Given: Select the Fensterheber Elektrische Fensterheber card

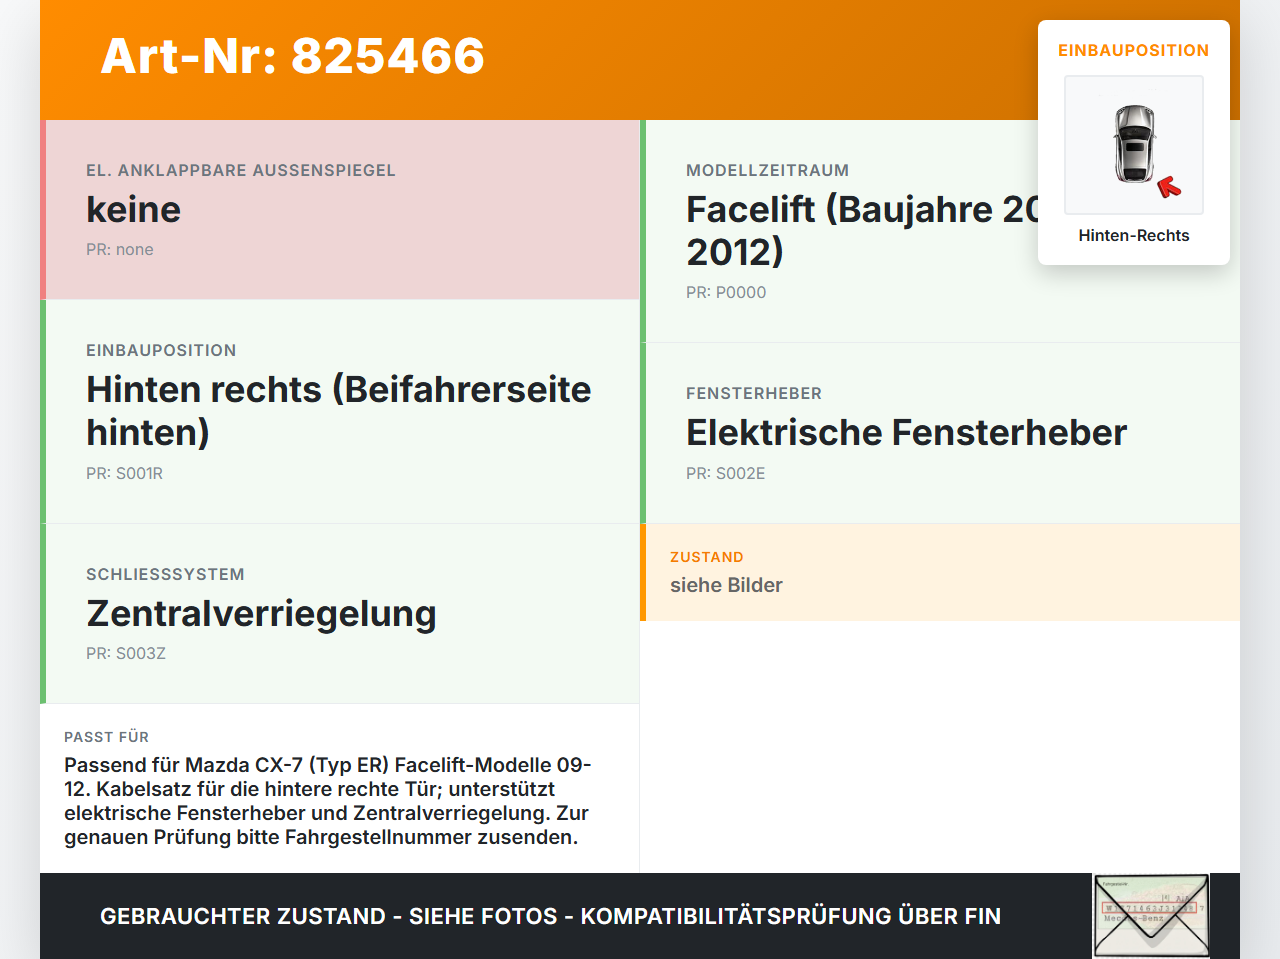Looking at the screenshot, I should coord(940,433).
